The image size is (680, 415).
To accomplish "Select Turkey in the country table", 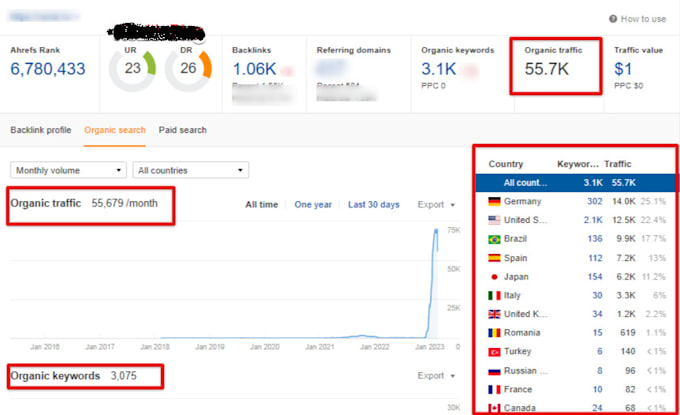I will point(517,352).
